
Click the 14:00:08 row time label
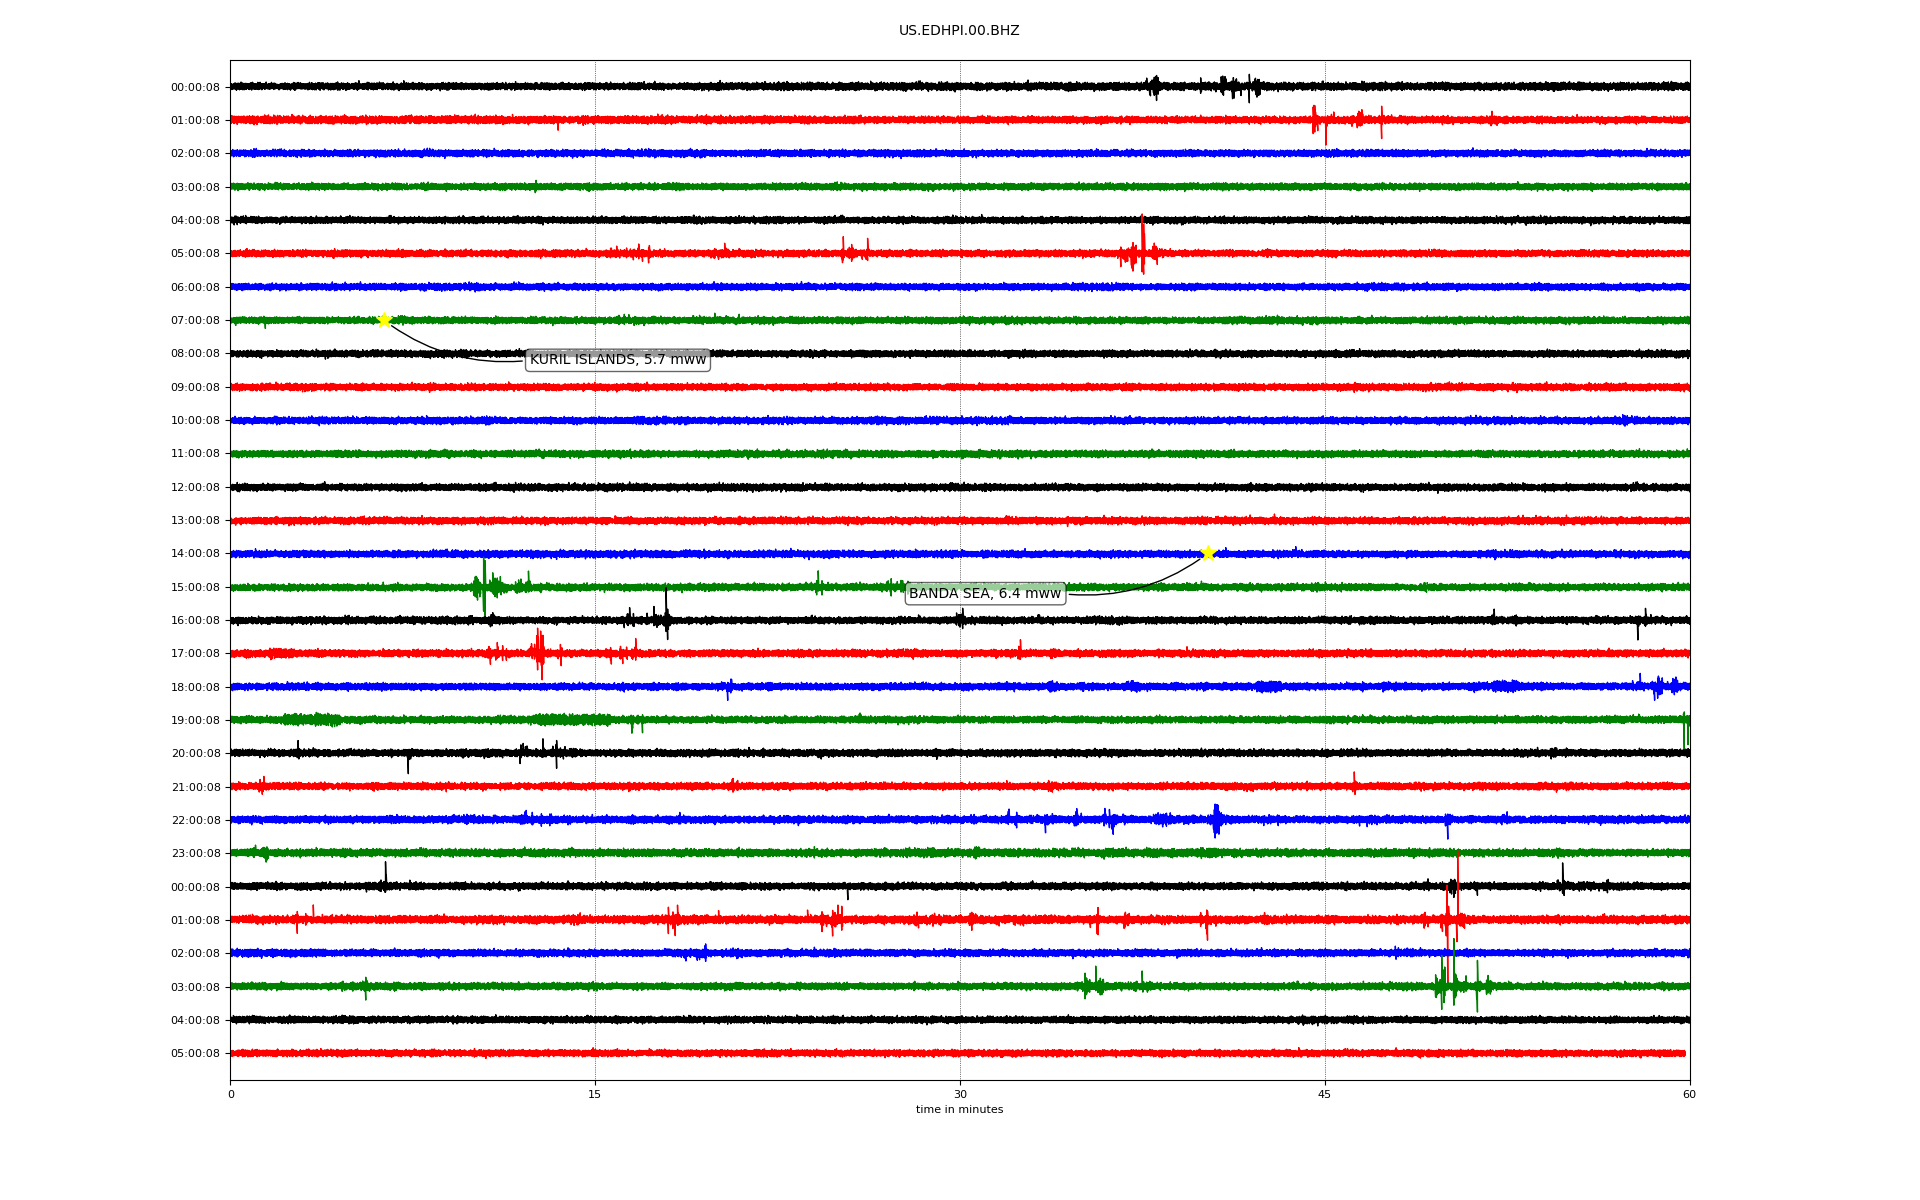(x=195, y=554)
